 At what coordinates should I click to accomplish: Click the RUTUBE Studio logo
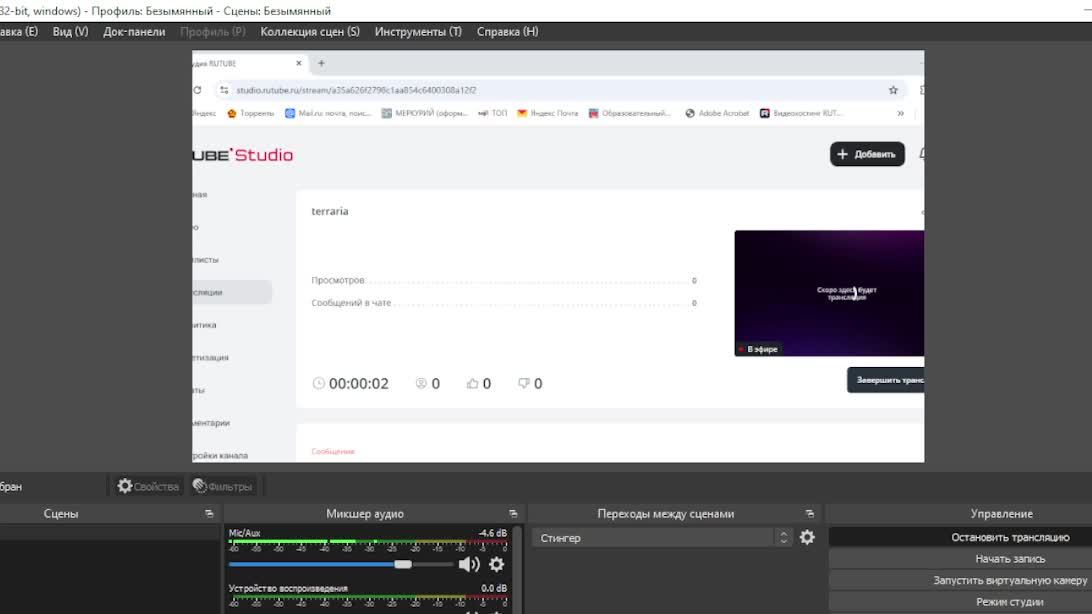click(x=242, y=155)
